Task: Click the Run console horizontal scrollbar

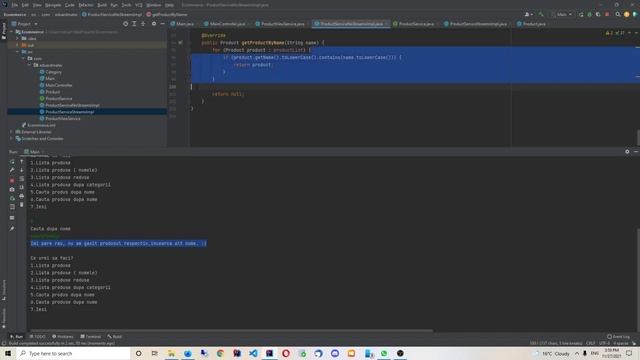Action: pos(231,331)
